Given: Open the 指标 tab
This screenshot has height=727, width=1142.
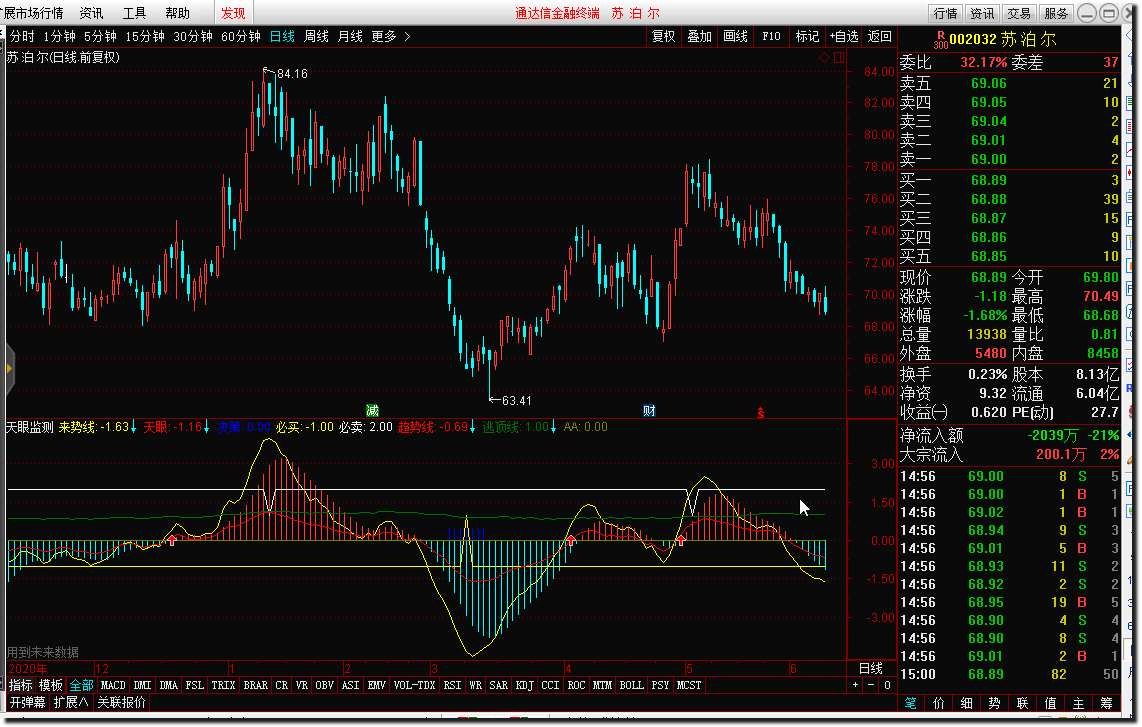Looking at the screenshot, I should tap(20, 685).
